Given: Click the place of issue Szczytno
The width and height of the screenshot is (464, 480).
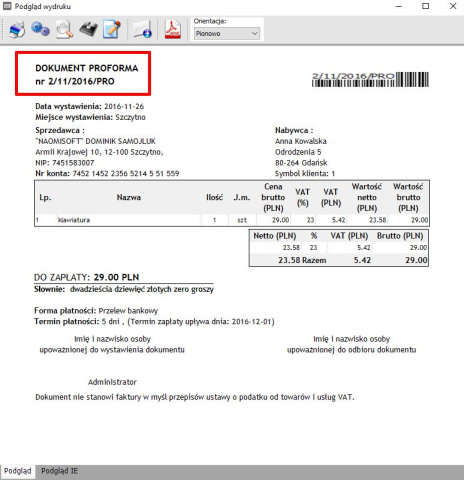Looking at the screenshot, I should 130,117.
